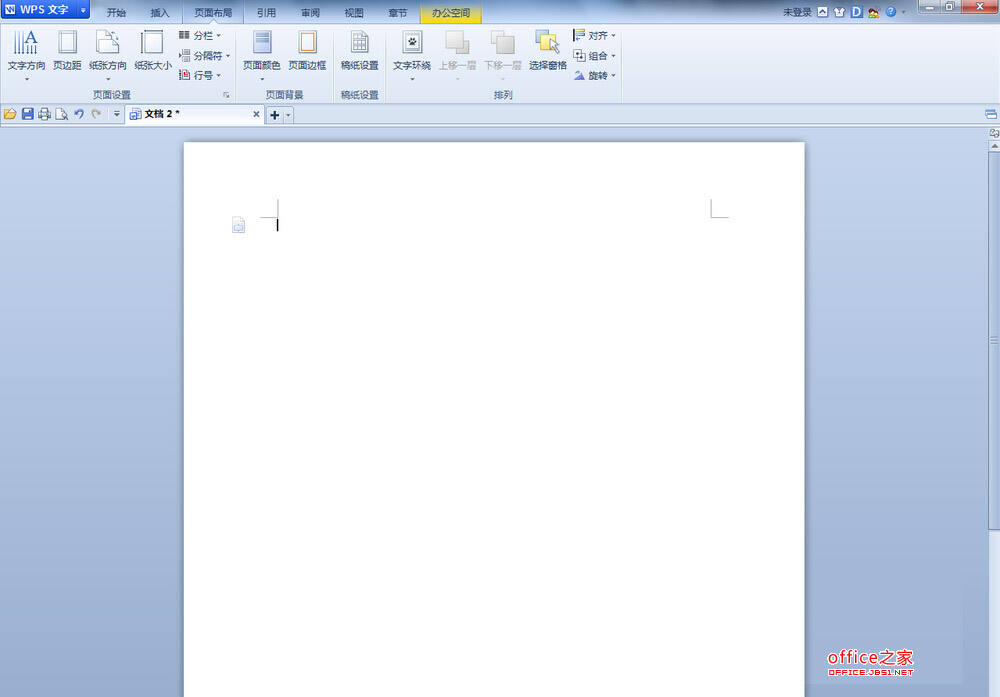
Task: Close the 文档 2 document tab
Action: tap(256, 114)
